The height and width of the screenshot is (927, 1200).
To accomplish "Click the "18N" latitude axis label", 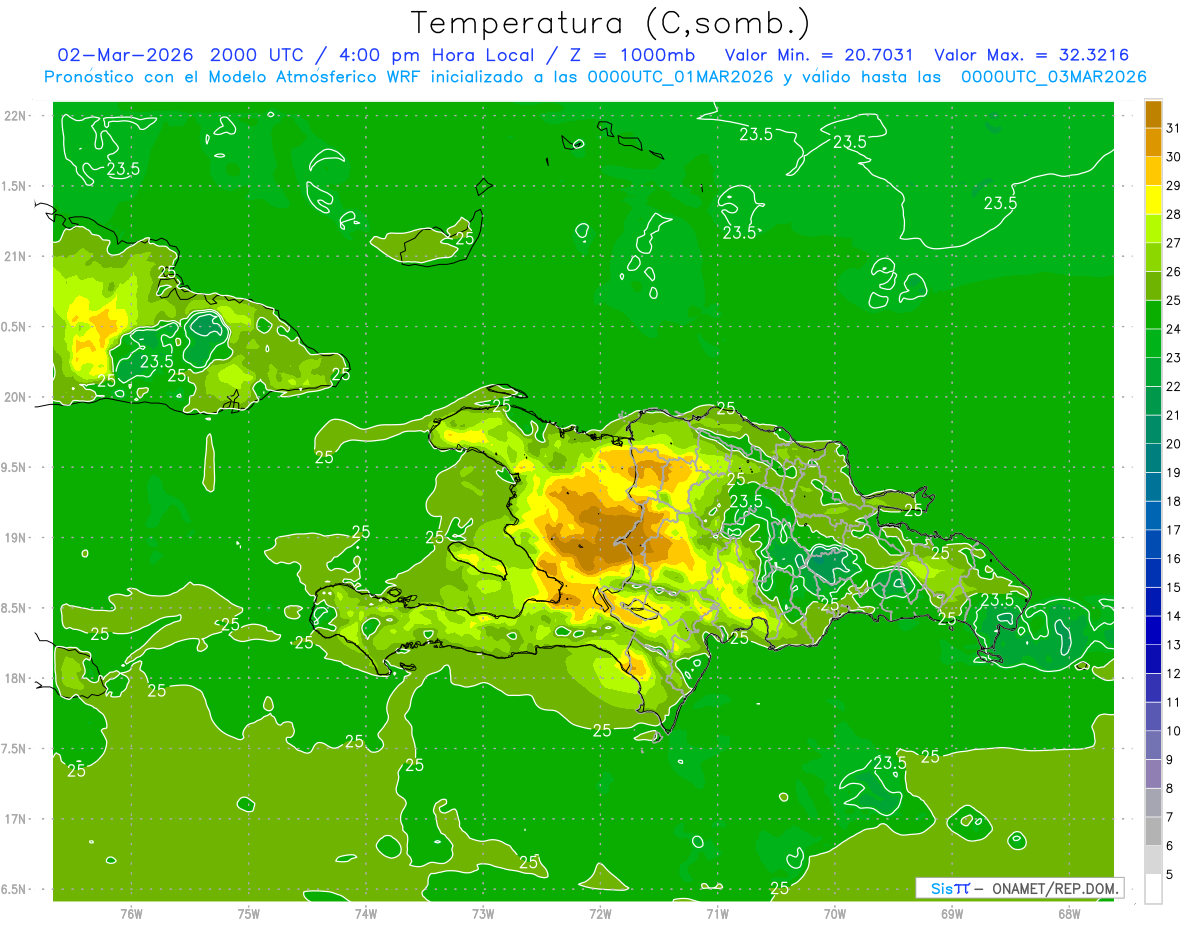I will pos(16,678).
